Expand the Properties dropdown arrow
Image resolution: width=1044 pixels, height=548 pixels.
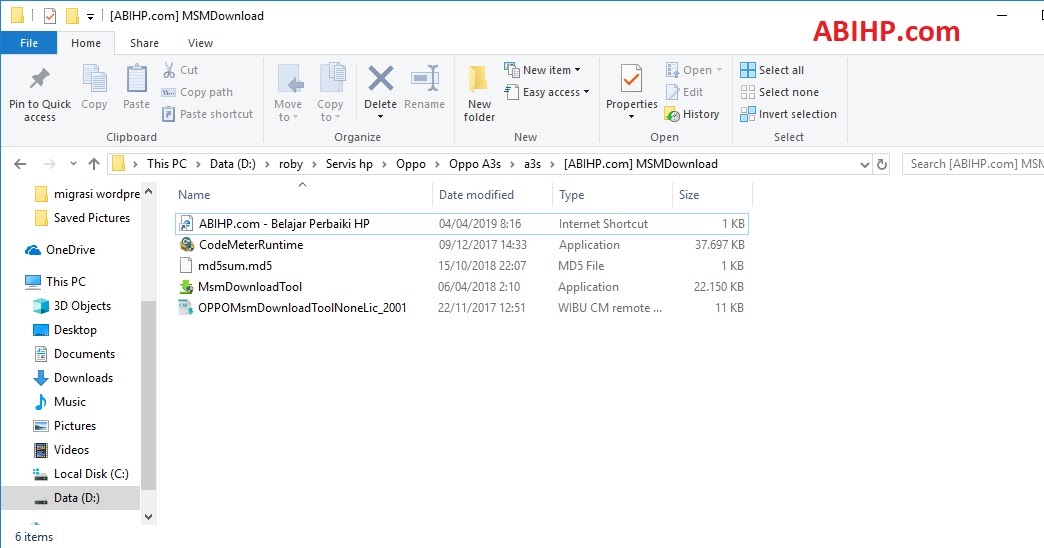[x=631, y=117]
